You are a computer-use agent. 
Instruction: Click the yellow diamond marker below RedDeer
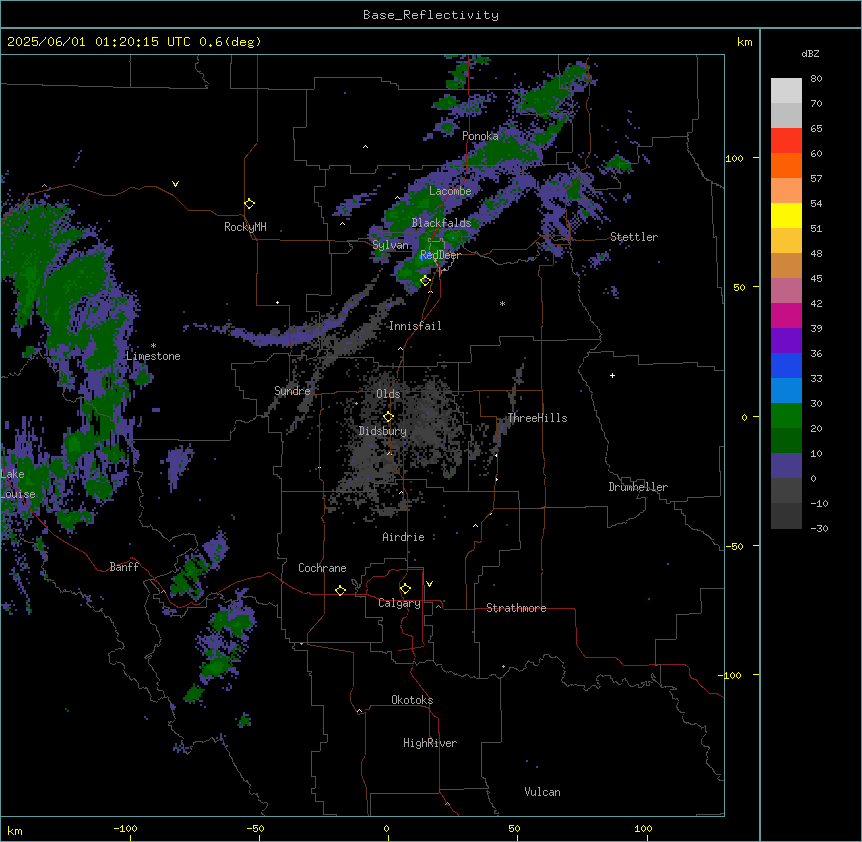[425, 281]
